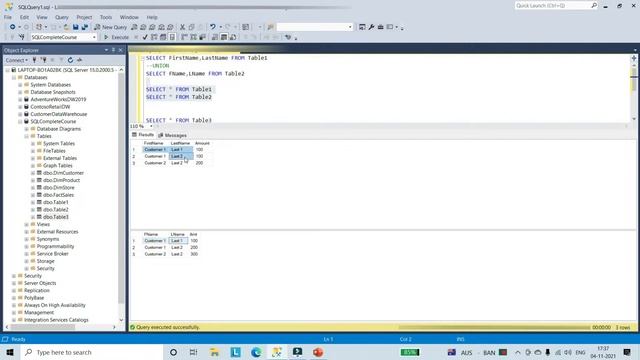Expand the dbo.Table1 node

tap(33, 202)
